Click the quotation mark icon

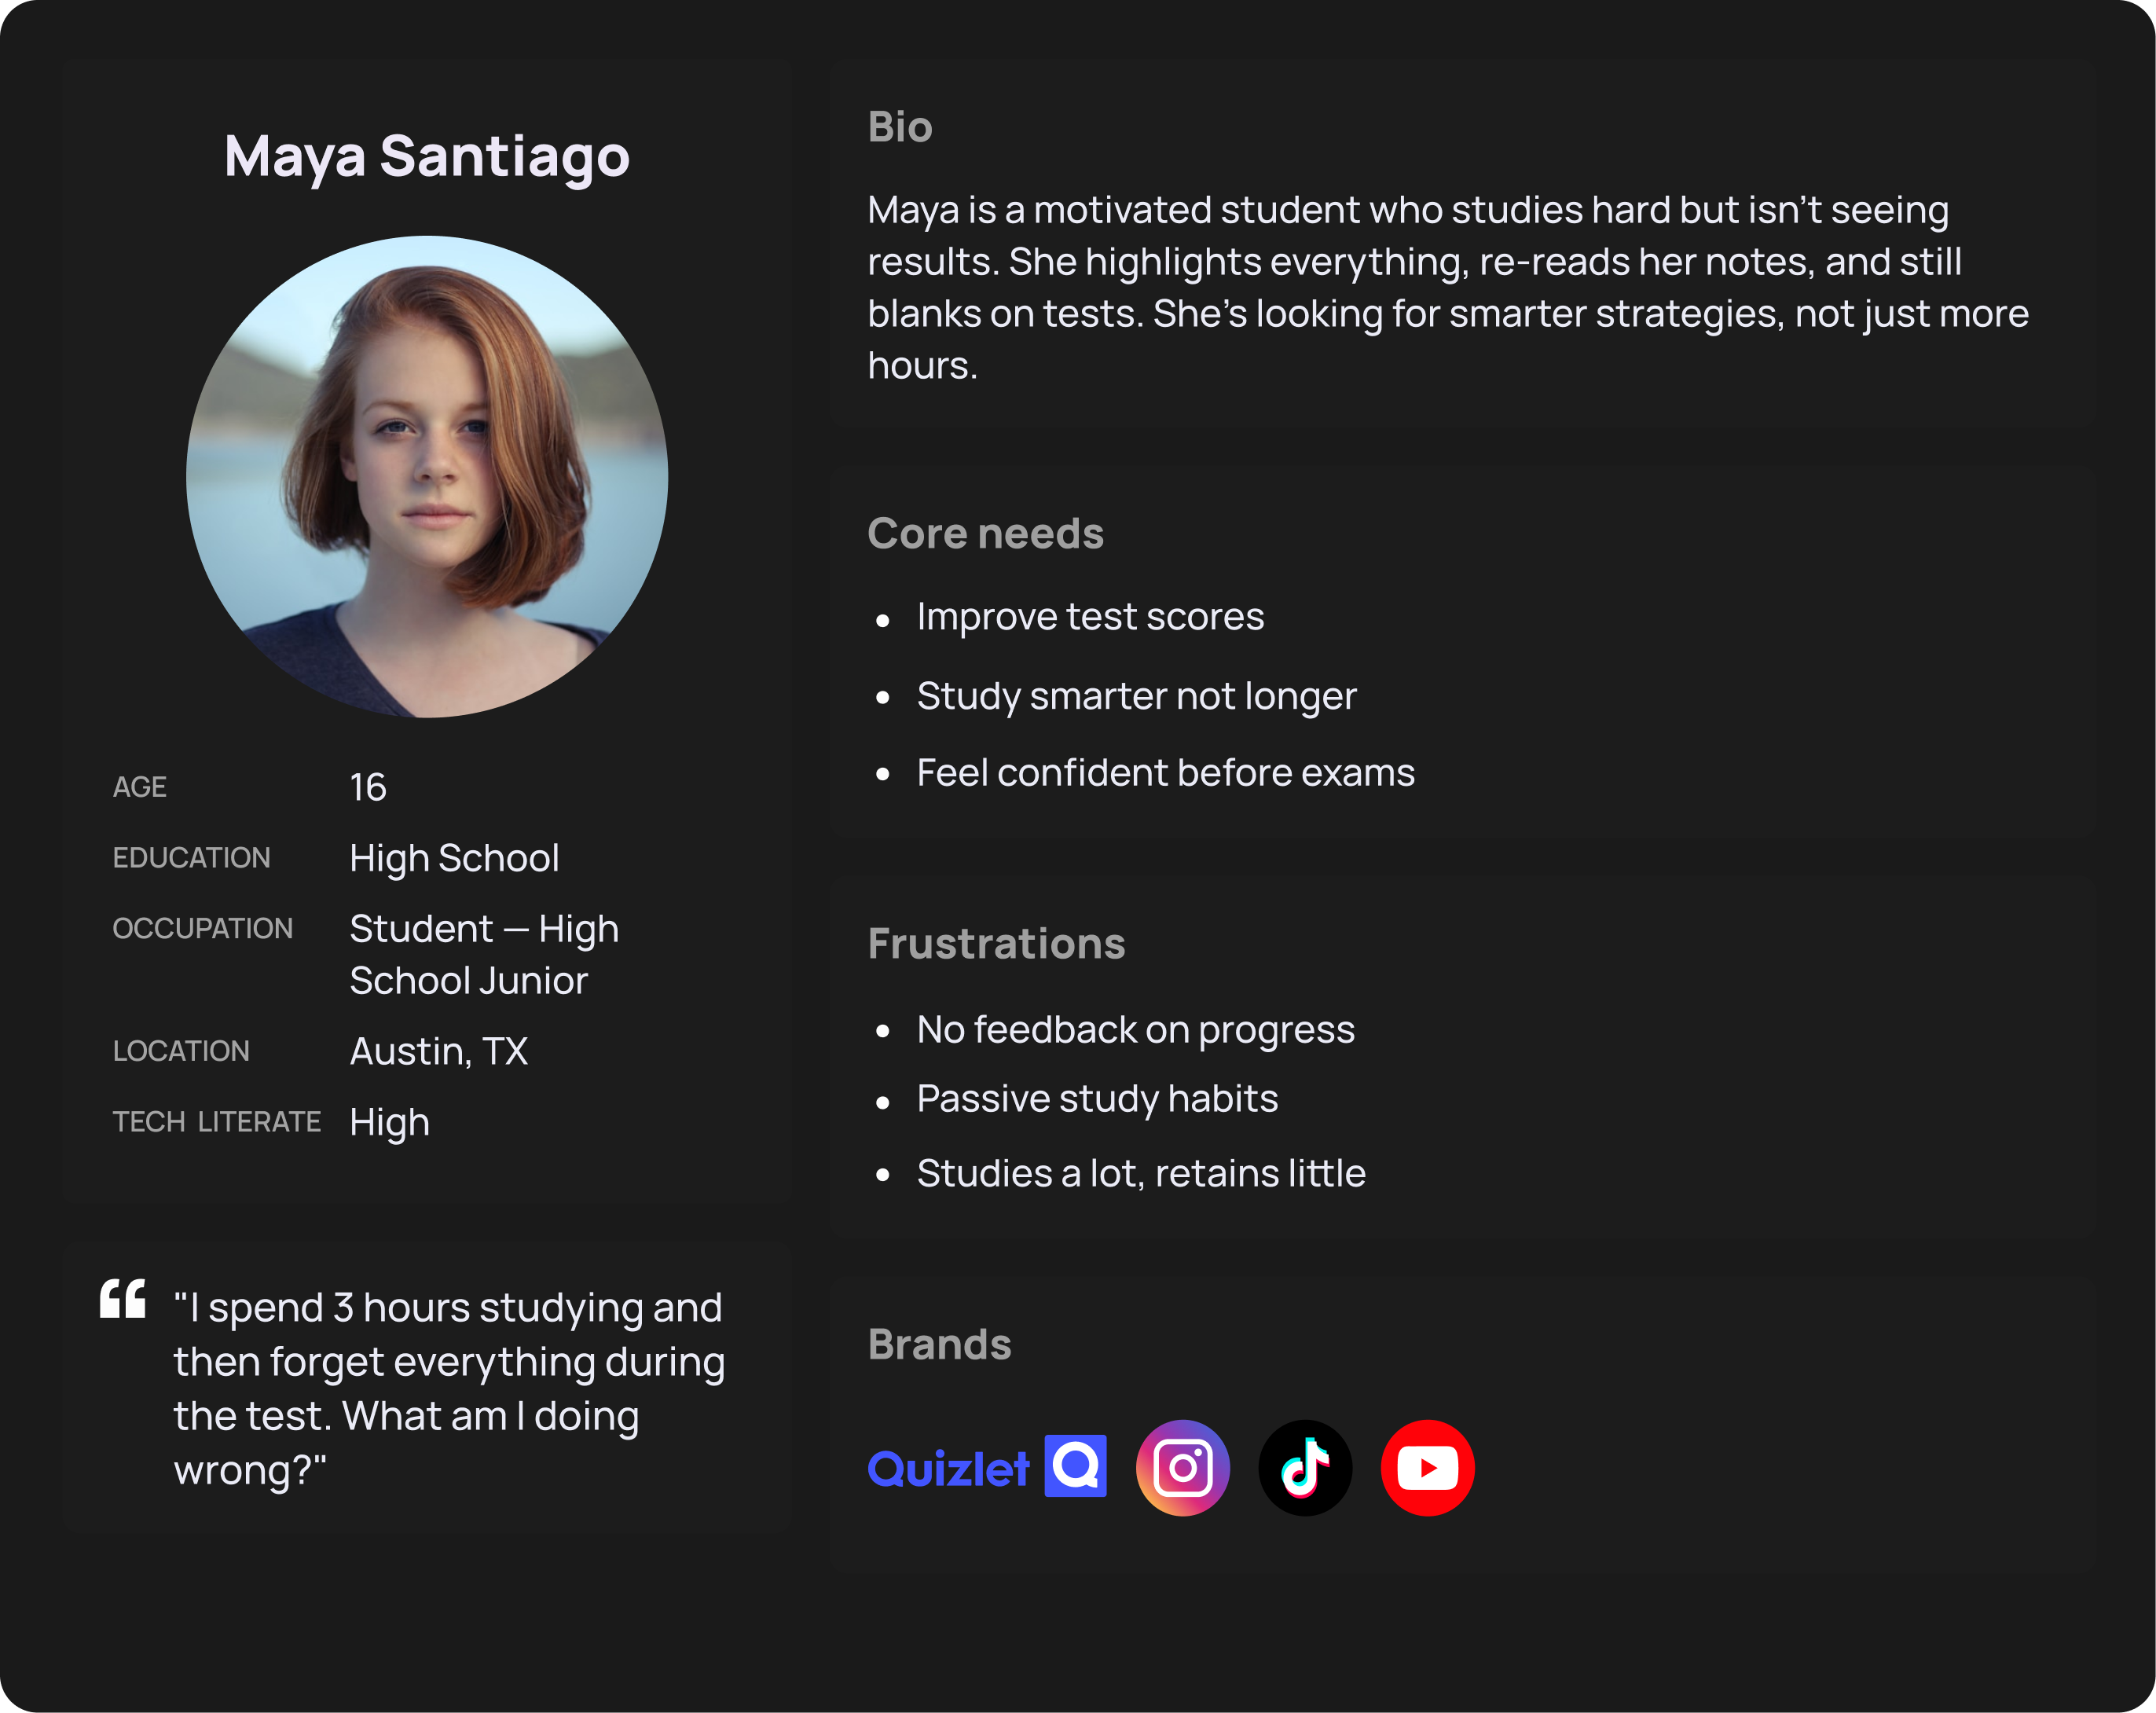[123, 1299]
